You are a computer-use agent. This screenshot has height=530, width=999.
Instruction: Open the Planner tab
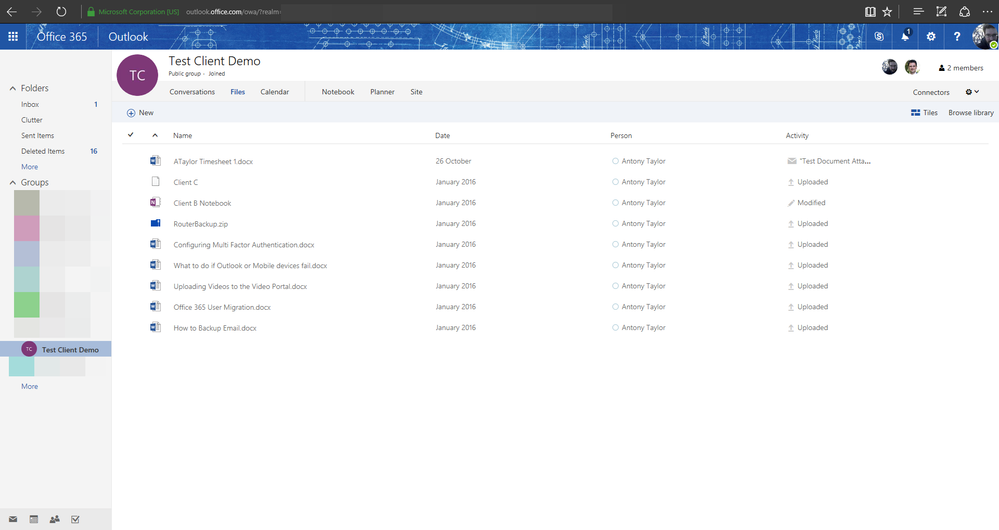[382, 92]
